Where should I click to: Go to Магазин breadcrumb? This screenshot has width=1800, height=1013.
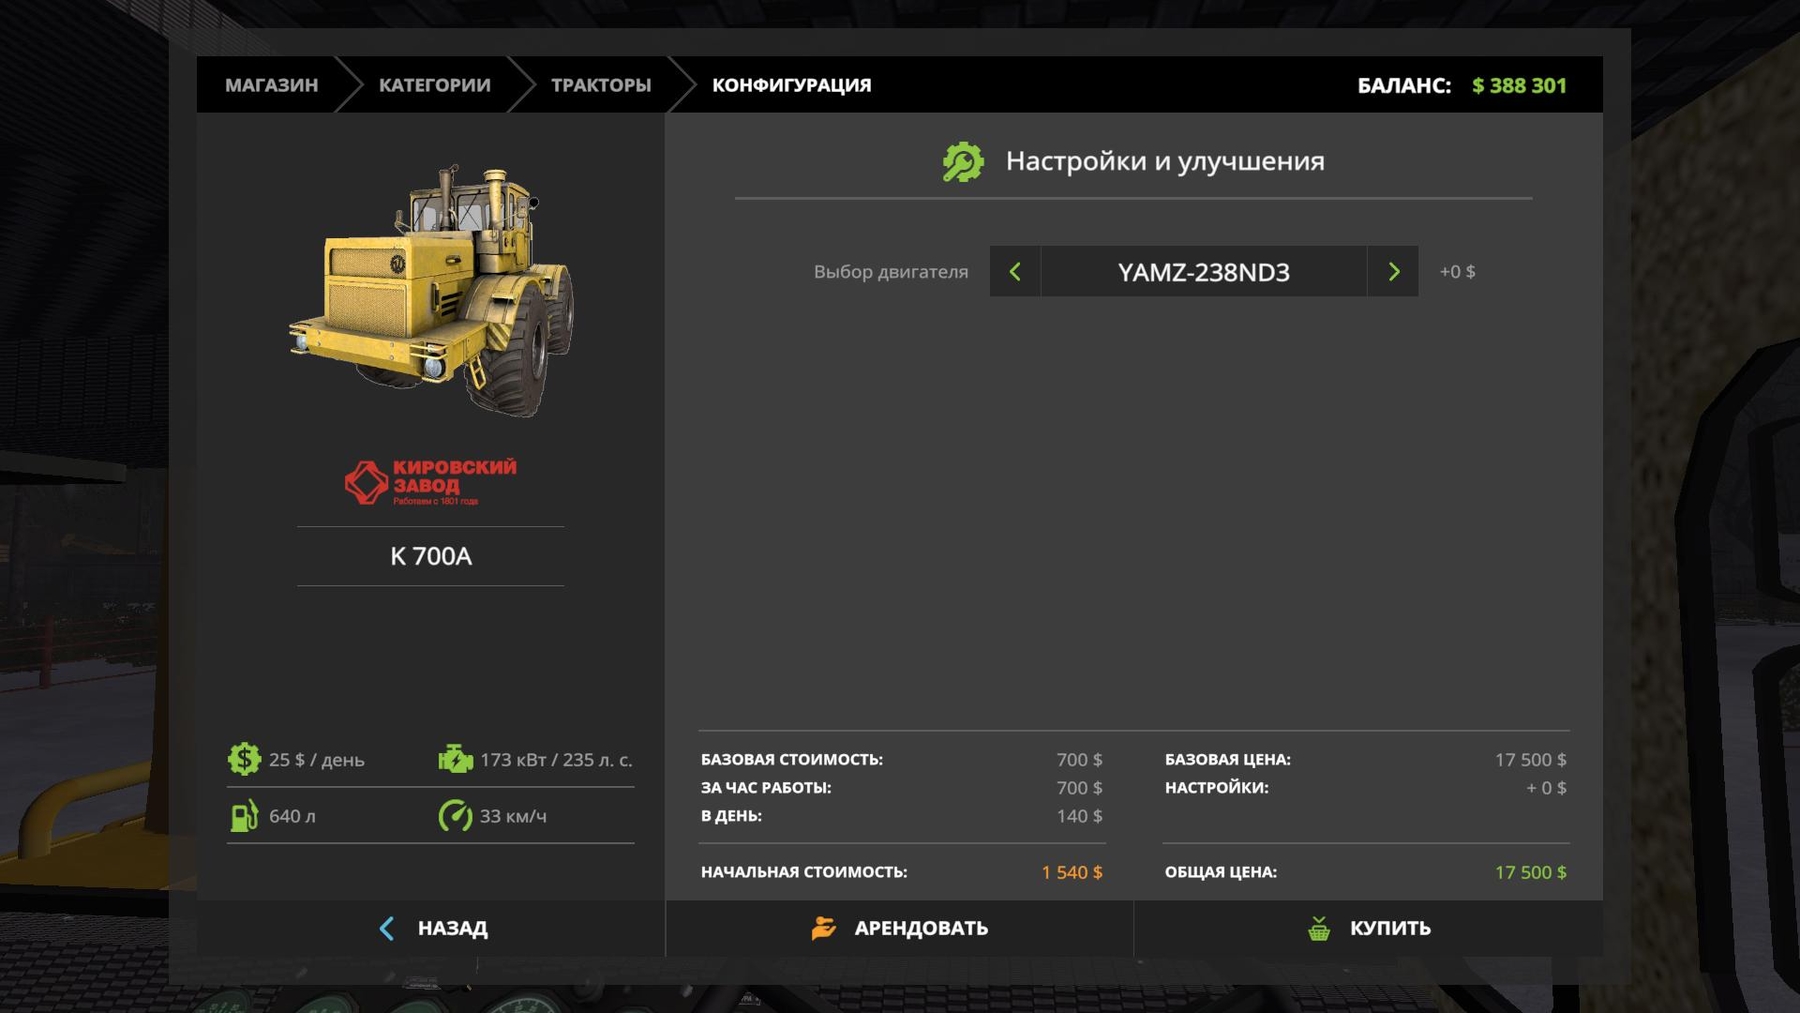271,85
